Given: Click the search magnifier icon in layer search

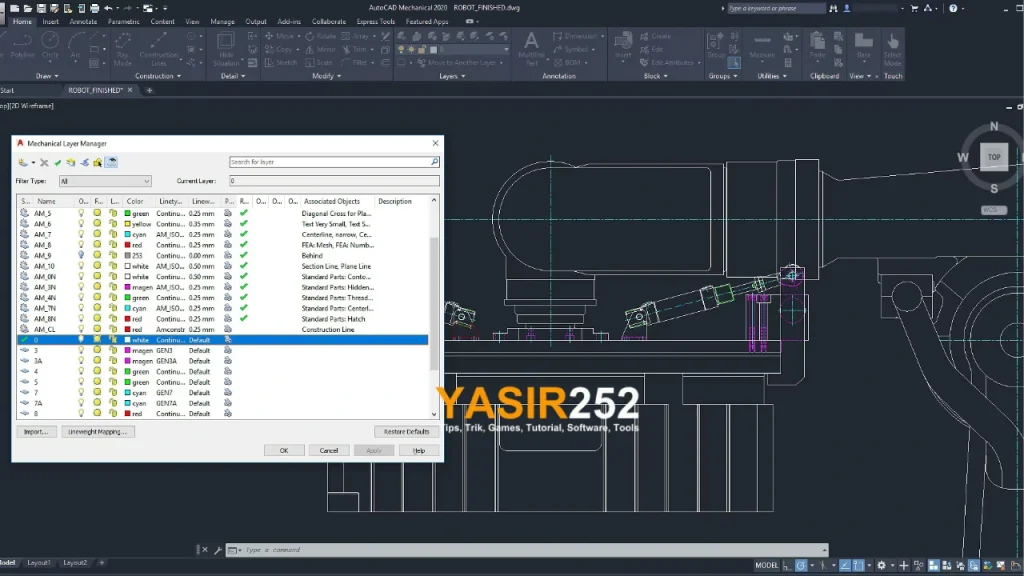Looking at the screenshot, I should pyautogui.click(x=434, y=161).
